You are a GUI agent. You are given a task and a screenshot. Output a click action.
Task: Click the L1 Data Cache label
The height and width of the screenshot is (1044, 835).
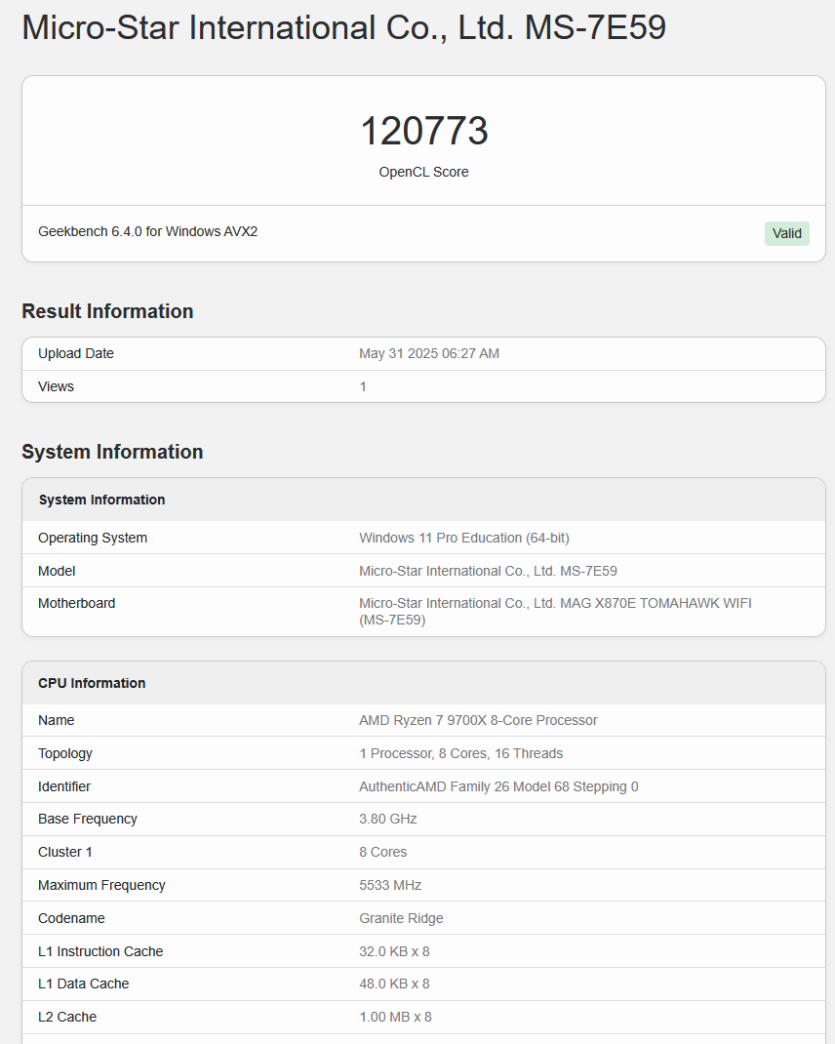pyautogui.click(x=83, y=983)
